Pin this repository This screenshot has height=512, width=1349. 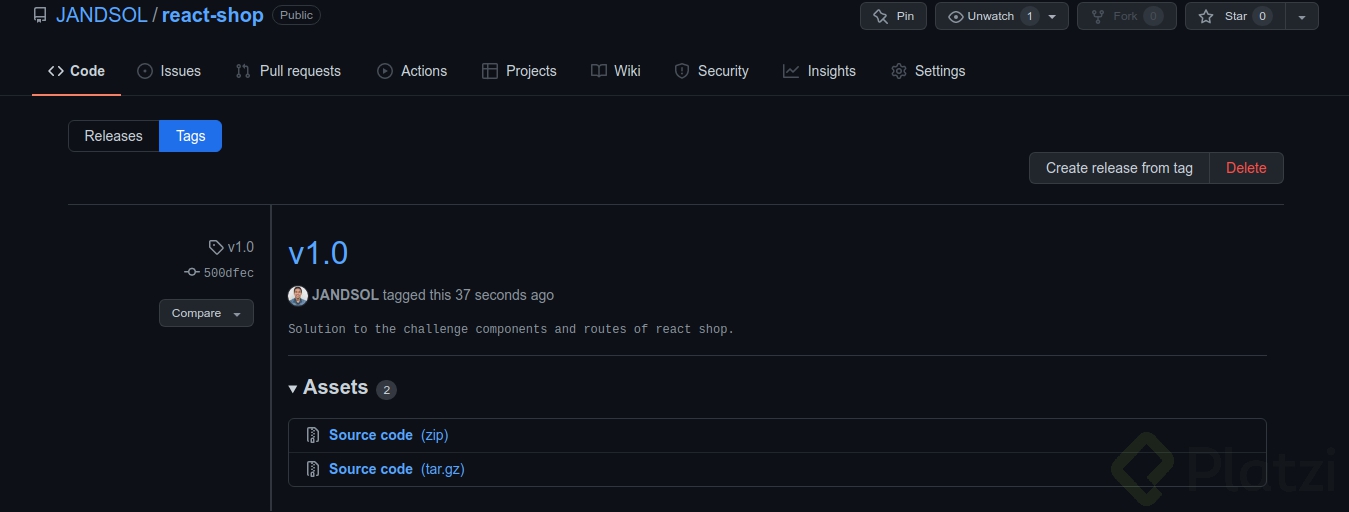click(893, 16)
